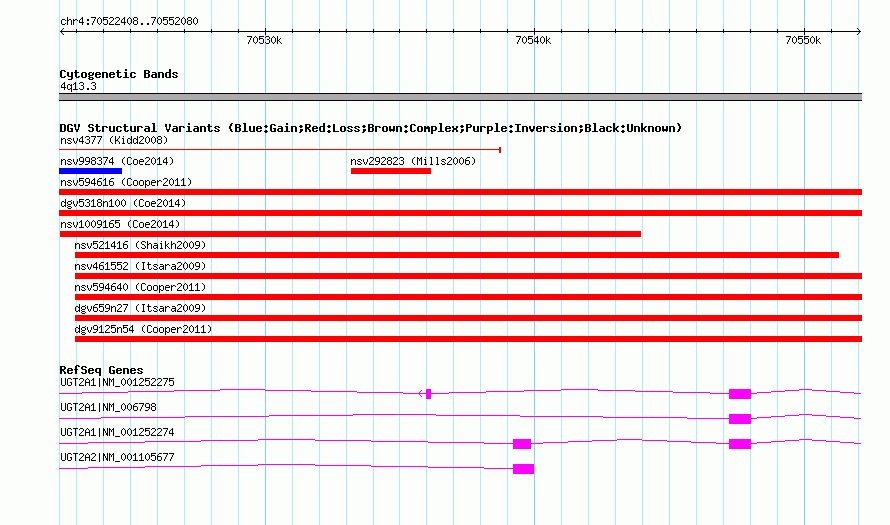
Task: Select the nsv292823 (Mills2006) red bar
Action: pyautogui.click(x=391, y=171)
